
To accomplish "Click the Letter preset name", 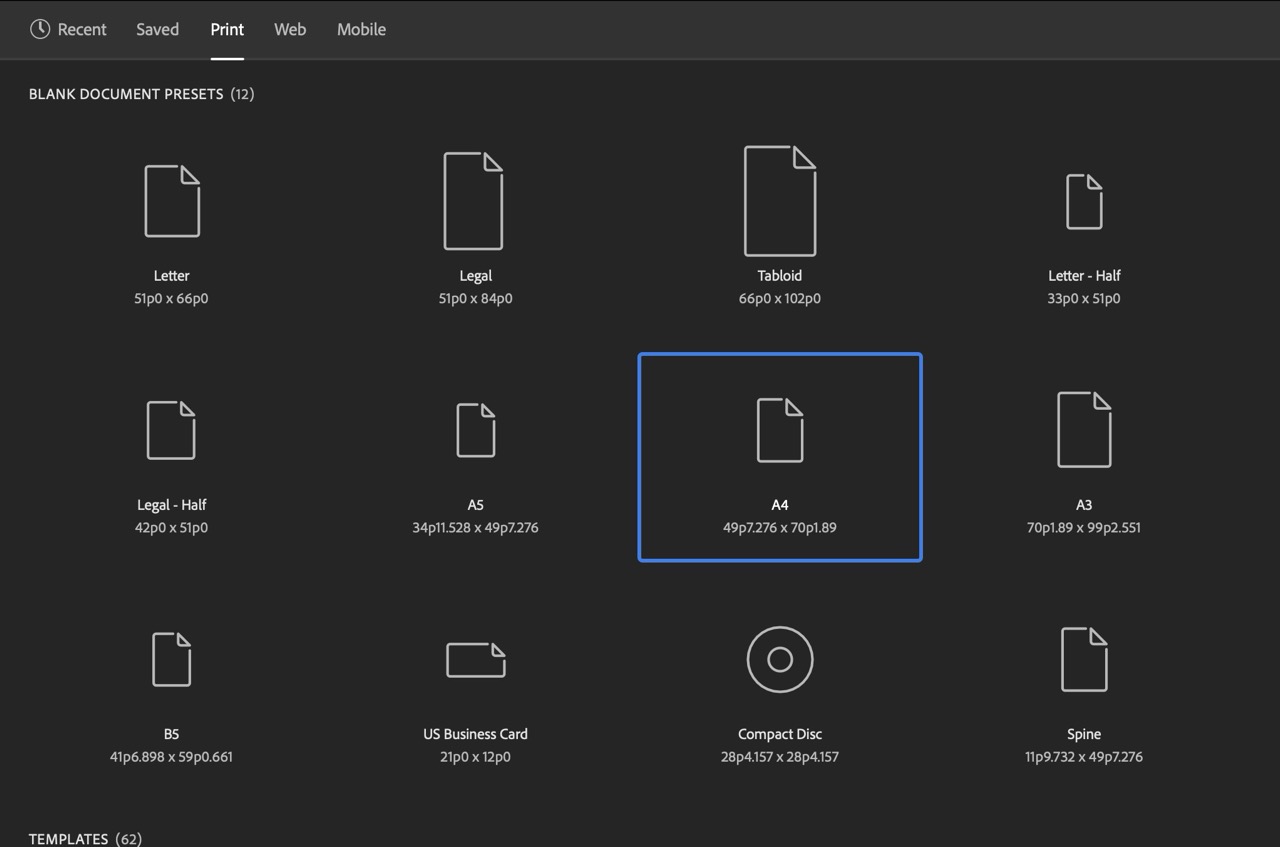I will point(172,275).
